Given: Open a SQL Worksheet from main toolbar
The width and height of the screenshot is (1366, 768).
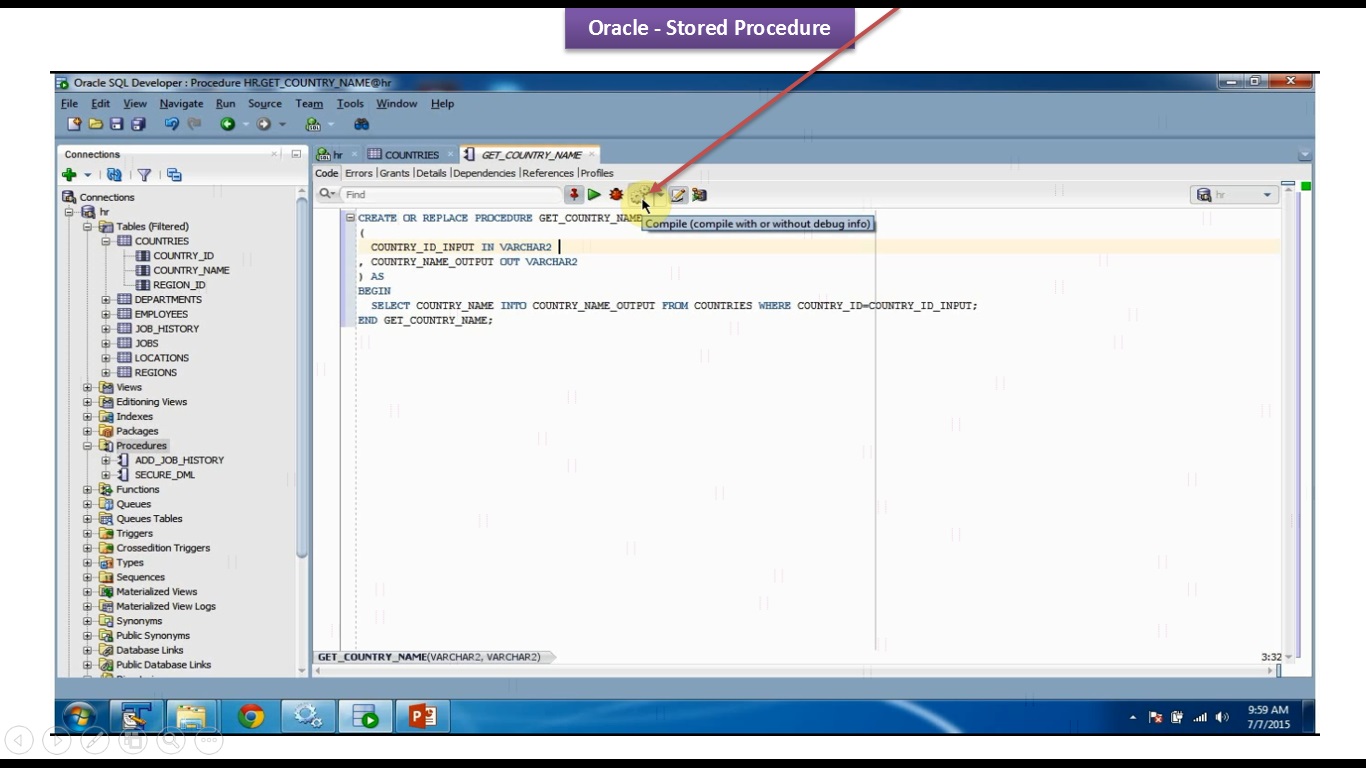Looking at the screenshot, I should tap(313, 124).
